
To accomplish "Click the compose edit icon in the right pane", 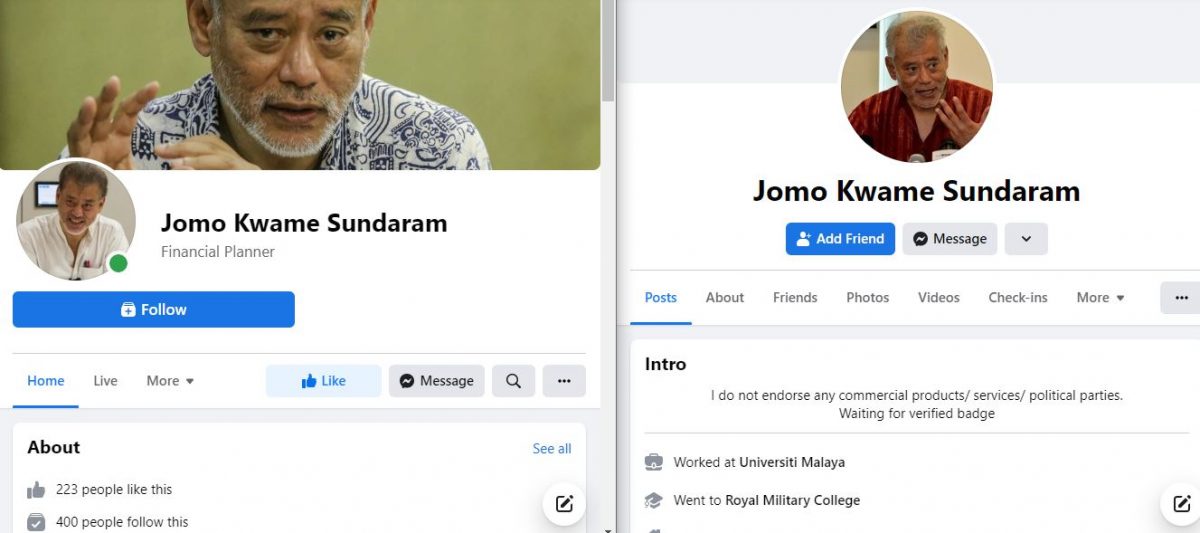I will [1182, 504].
